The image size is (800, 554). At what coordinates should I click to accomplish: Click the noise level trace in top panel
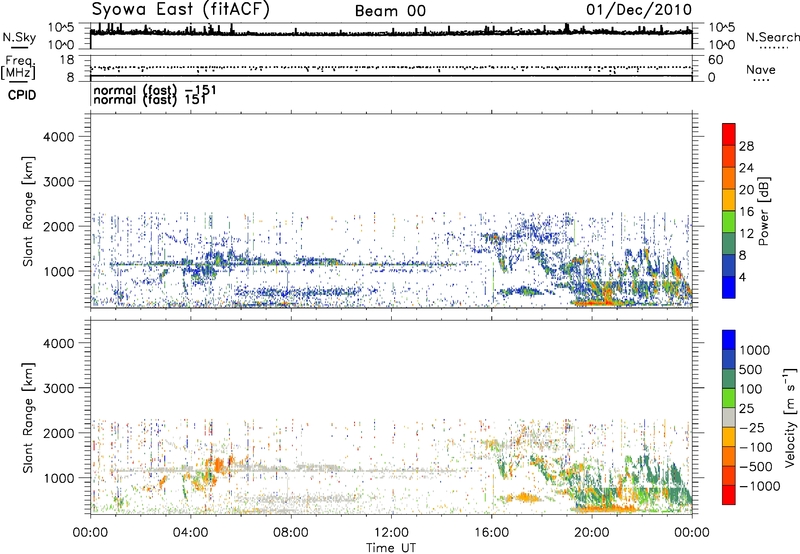pyautogui.click(x=391, y=33)
